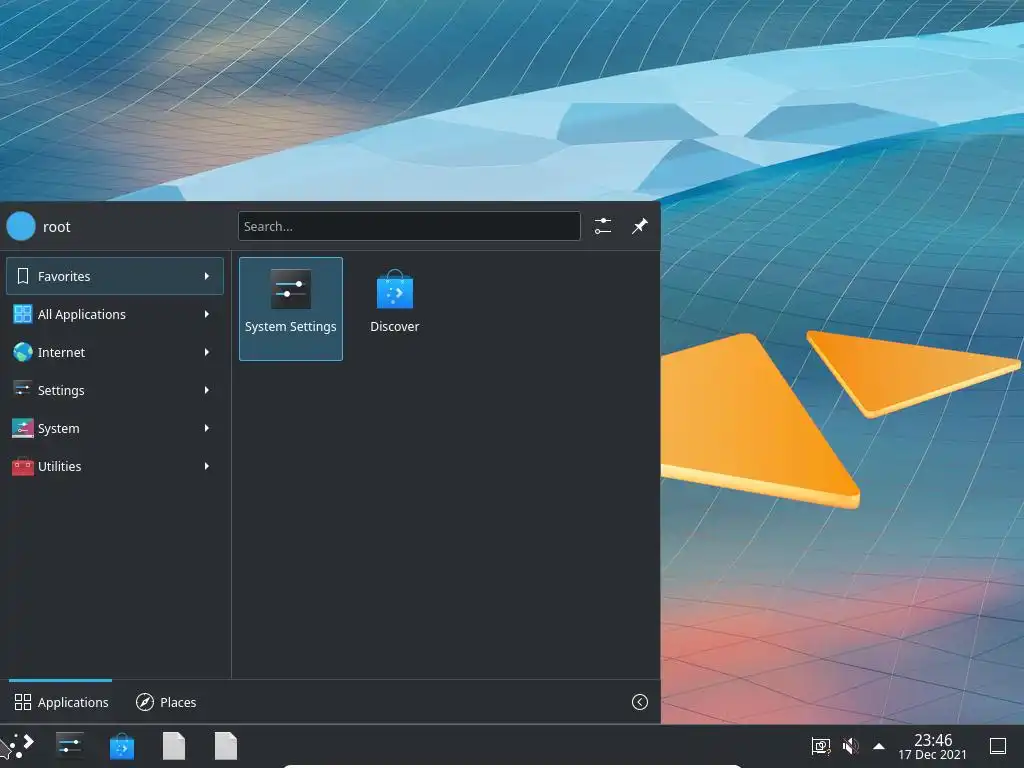1024x768 pixels.
Task: Expand the arrow next to Internet
Action: click(x=206, y=352)
